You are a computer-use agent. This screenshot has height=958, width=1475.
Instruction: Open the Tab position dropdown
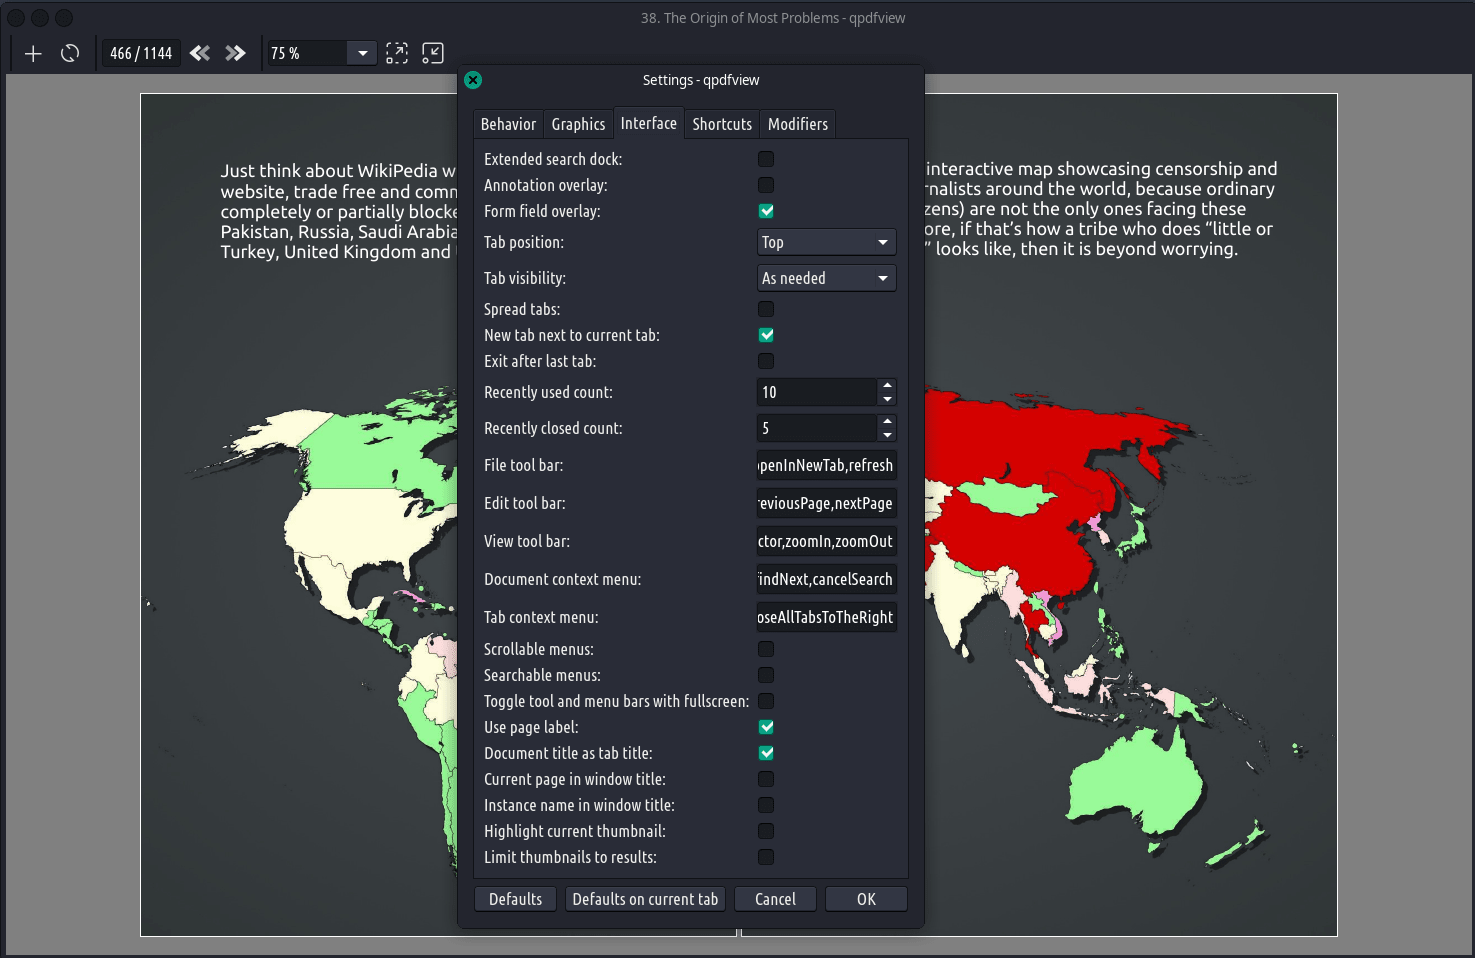pyautogui.click(x=826, y=242)
